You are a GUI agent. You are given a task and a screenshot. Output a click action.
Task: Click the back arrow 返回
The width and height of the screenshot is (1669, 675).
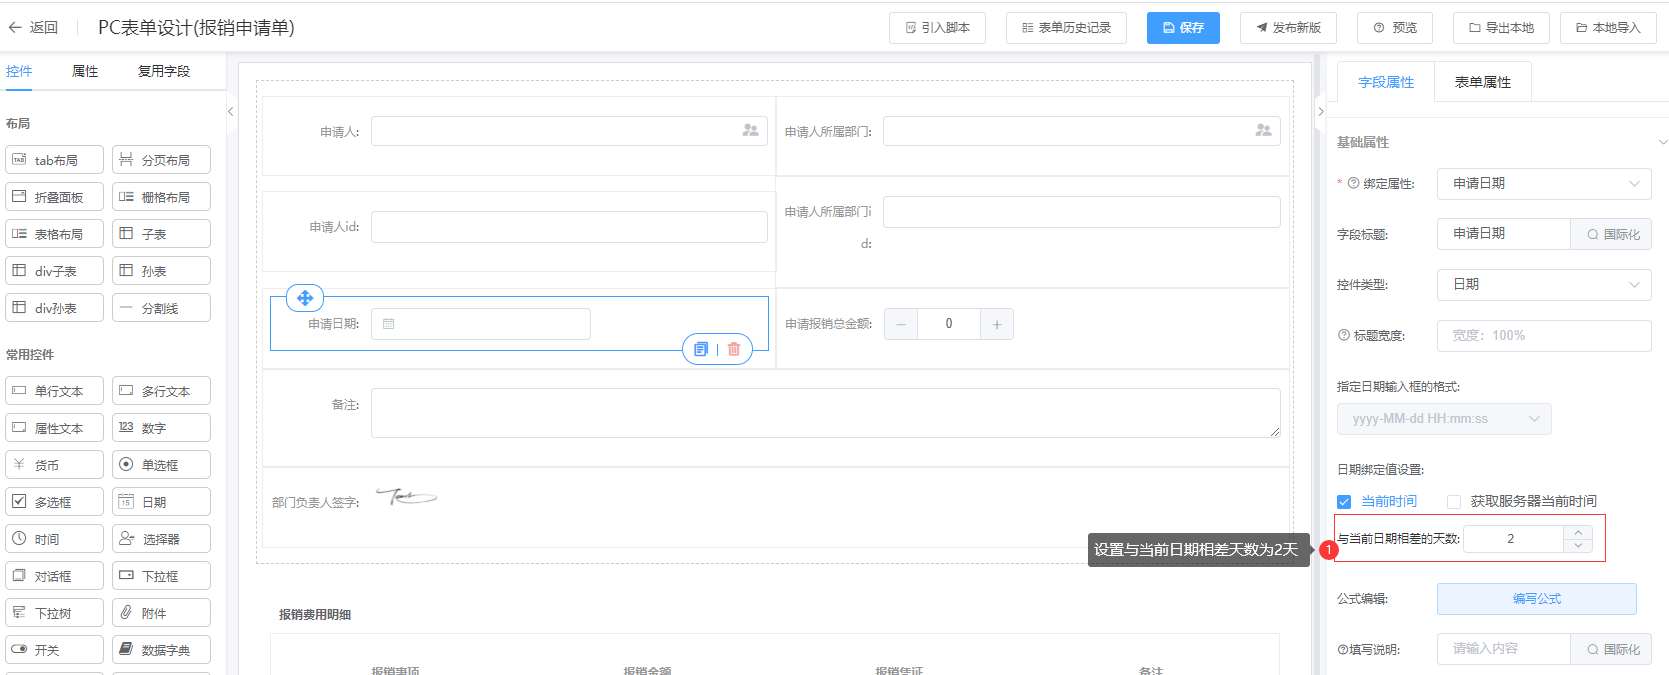(33, 28)
